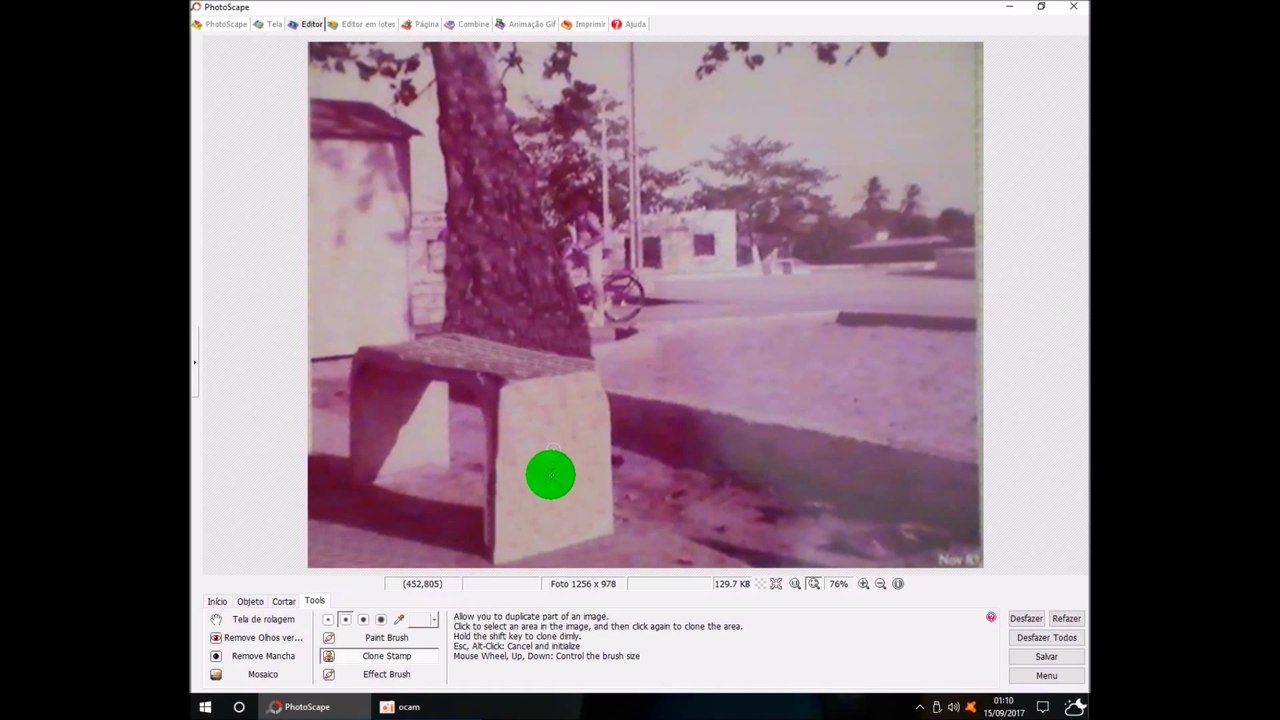Switch to the Tools tab
This screenshot has height=720, width=1280.
[x=315, y=601]
